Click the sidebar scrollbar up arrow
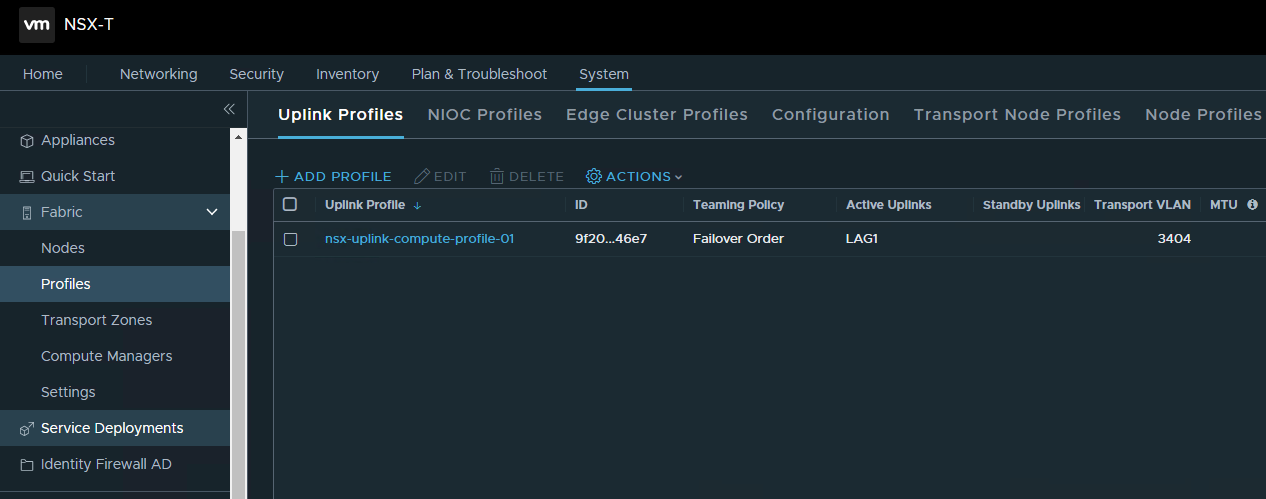Viewport: 1266px width, 499px height. coord(238,136)
